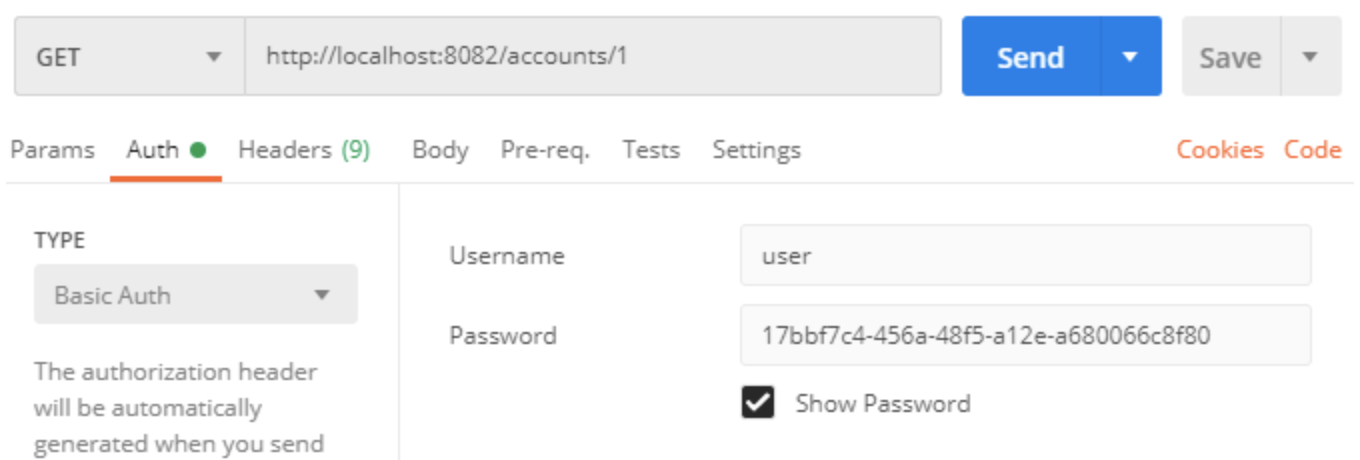
Task: Expand the Send button dropdown arrow
Action: point(1130,57)
